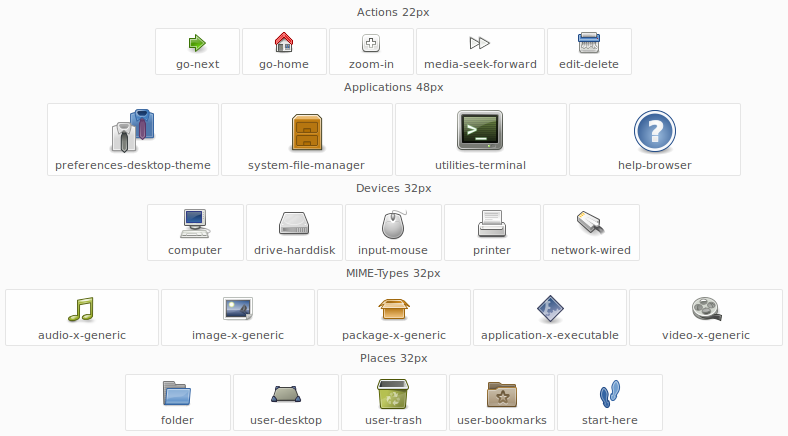Select the media-seek-forward icon

coord(480,43)
